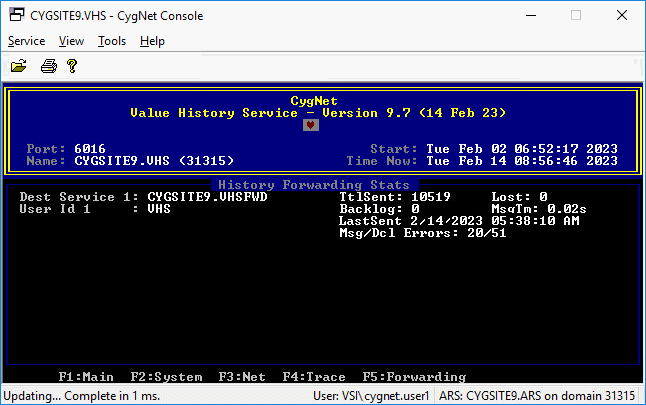
Task: Click the red heart heartbeat indicator
Action: 311,125
